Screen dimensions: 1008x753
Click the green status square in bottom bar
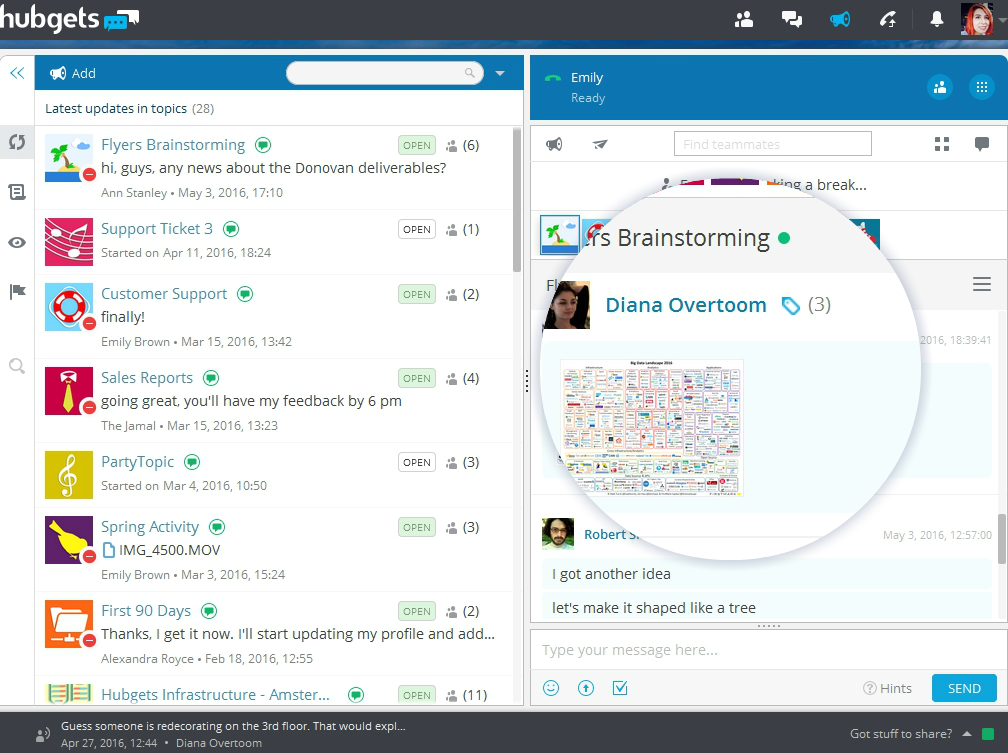(x=988, y=734)
